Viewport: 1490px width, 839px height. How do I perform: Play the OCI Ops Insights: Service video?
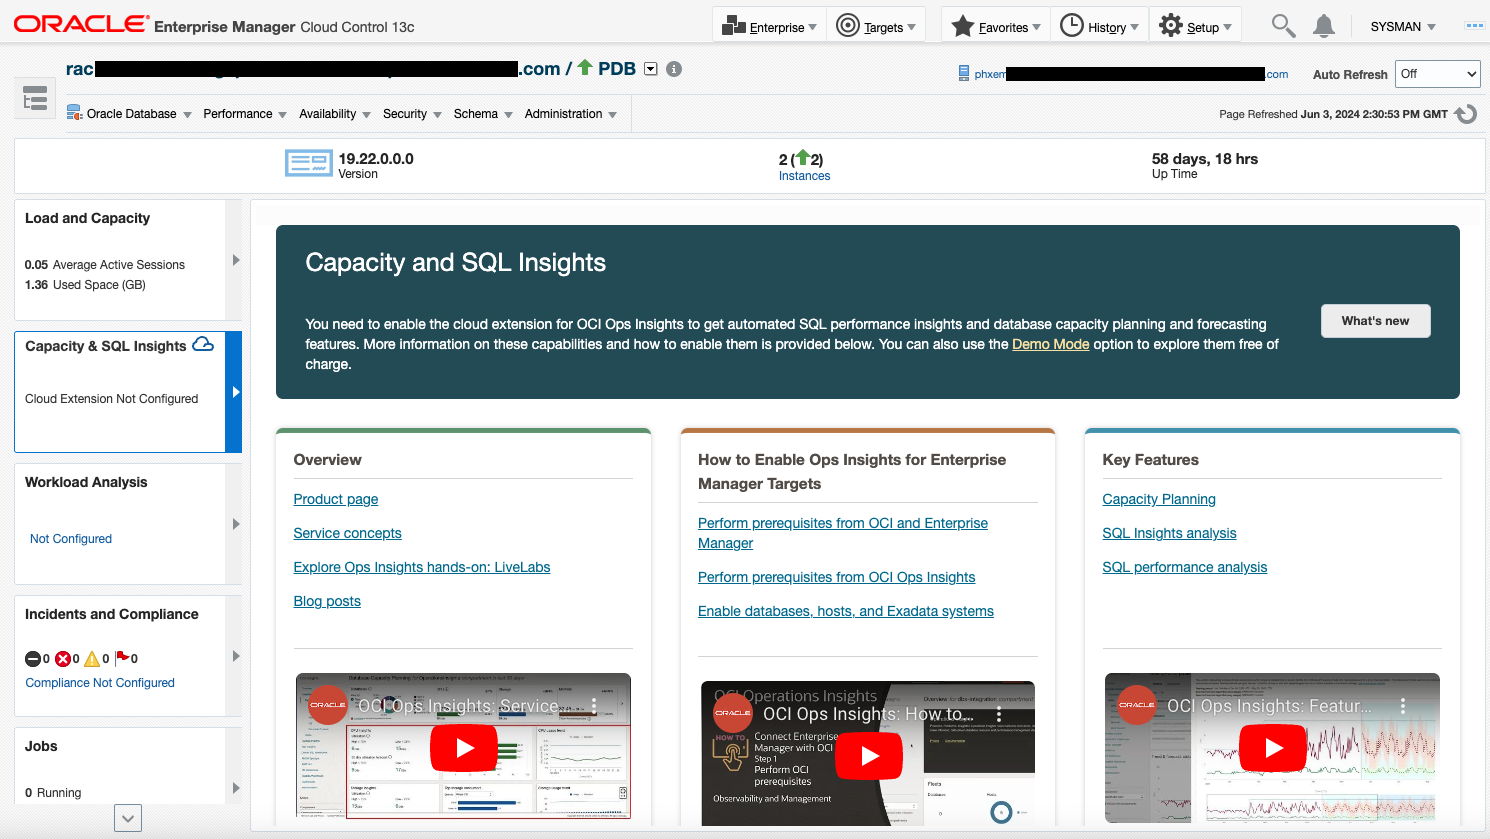pyautogui.click(x=464, y=748)
